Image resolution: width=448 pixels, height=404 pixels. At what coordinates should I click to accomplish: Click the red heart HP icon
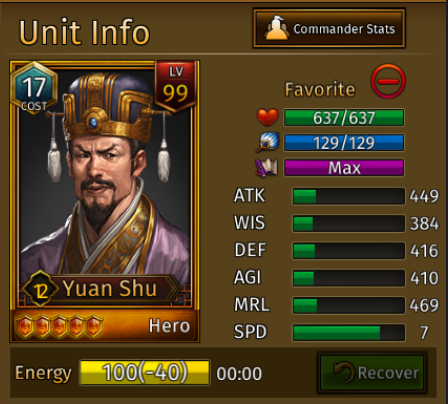[267, 117]
